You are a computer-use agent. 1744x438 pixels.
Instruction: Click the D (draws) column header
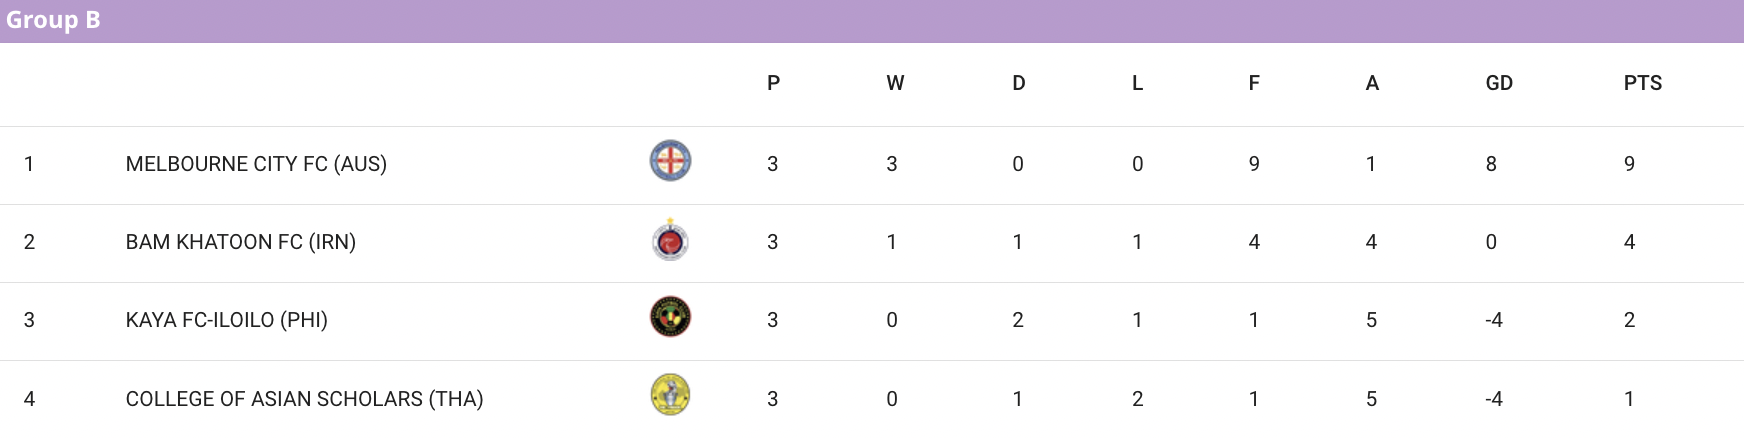(1018, 83)
